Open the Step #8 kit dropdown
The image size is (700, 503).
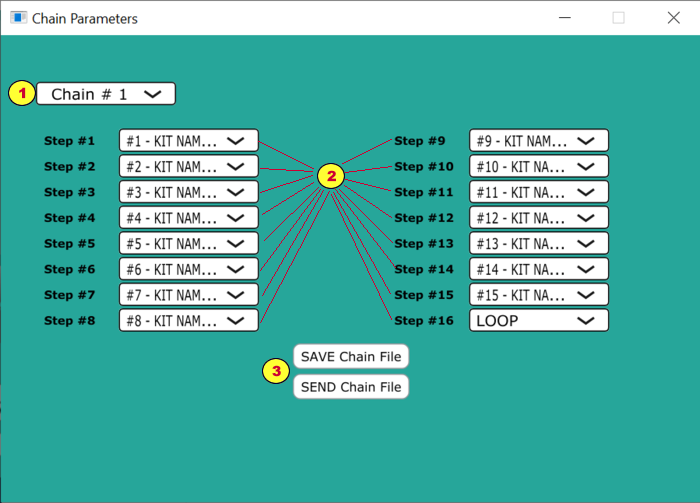(189, 321)
